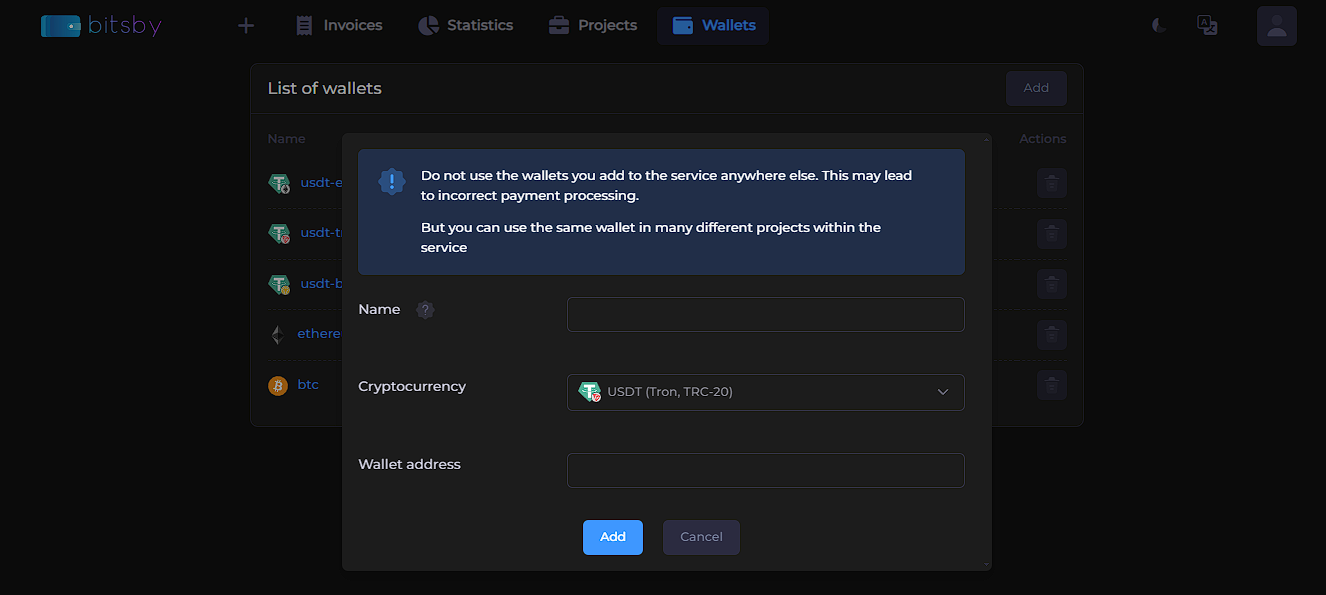Click the Bitcoin coin icon
This screenshot has width=1326, height=595.
click(278, 385)
